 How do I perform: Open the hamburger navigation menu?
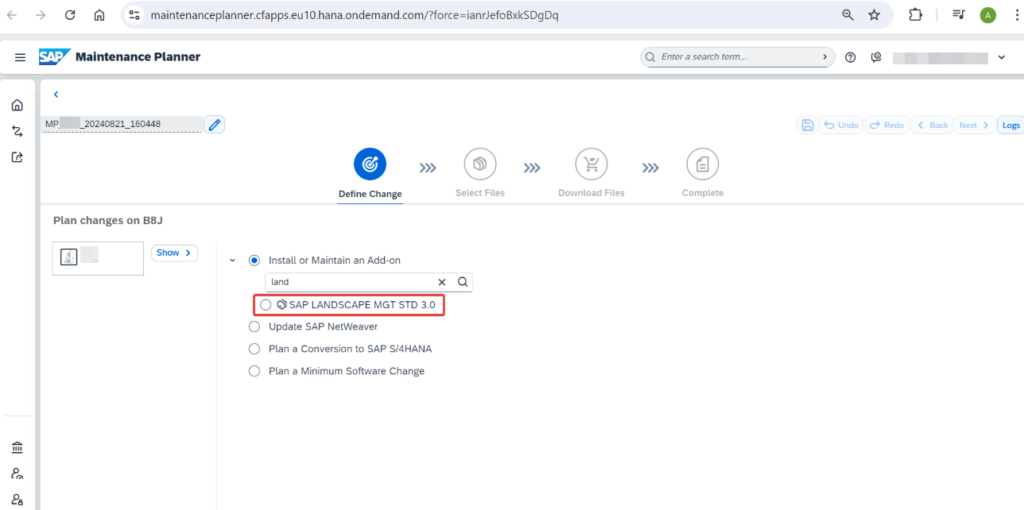[x=20, y=57]
